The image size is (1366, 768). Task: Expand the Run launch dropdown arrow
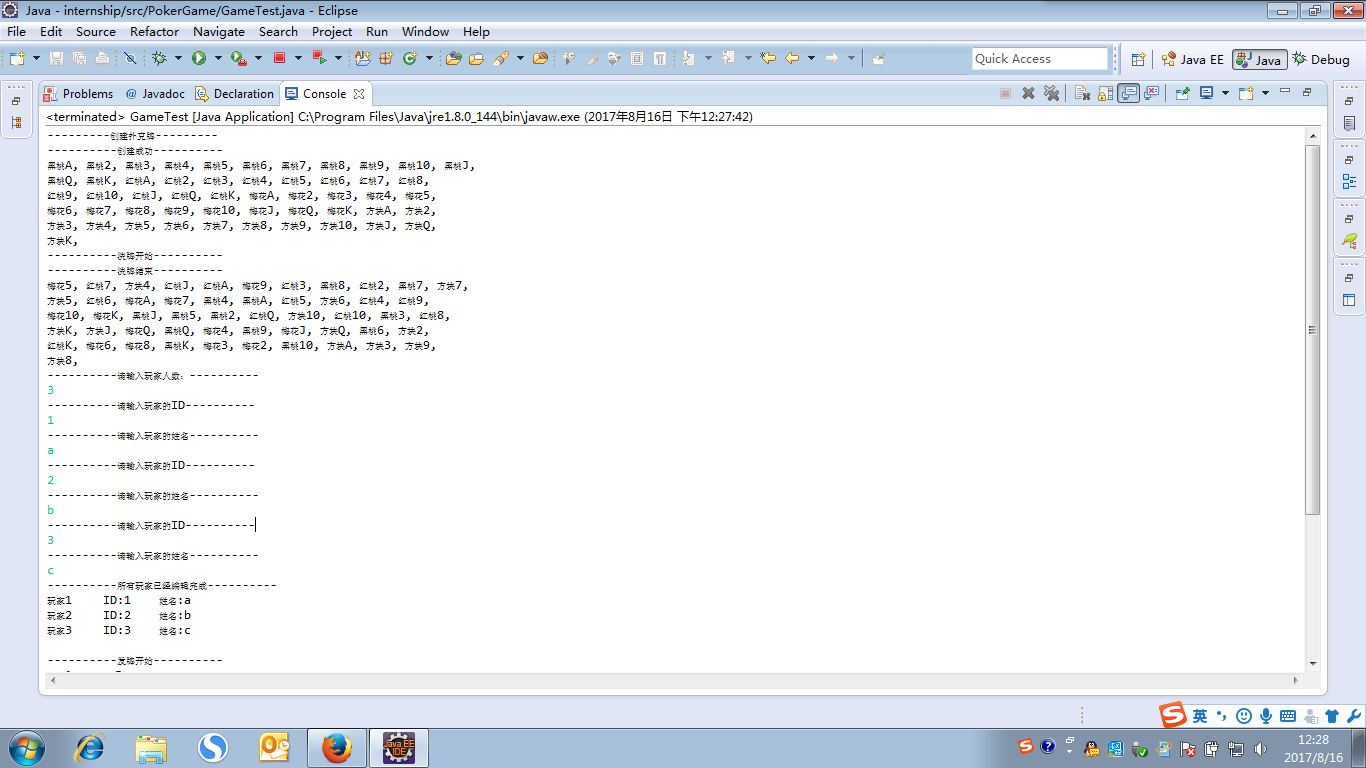tap(216, 58)
